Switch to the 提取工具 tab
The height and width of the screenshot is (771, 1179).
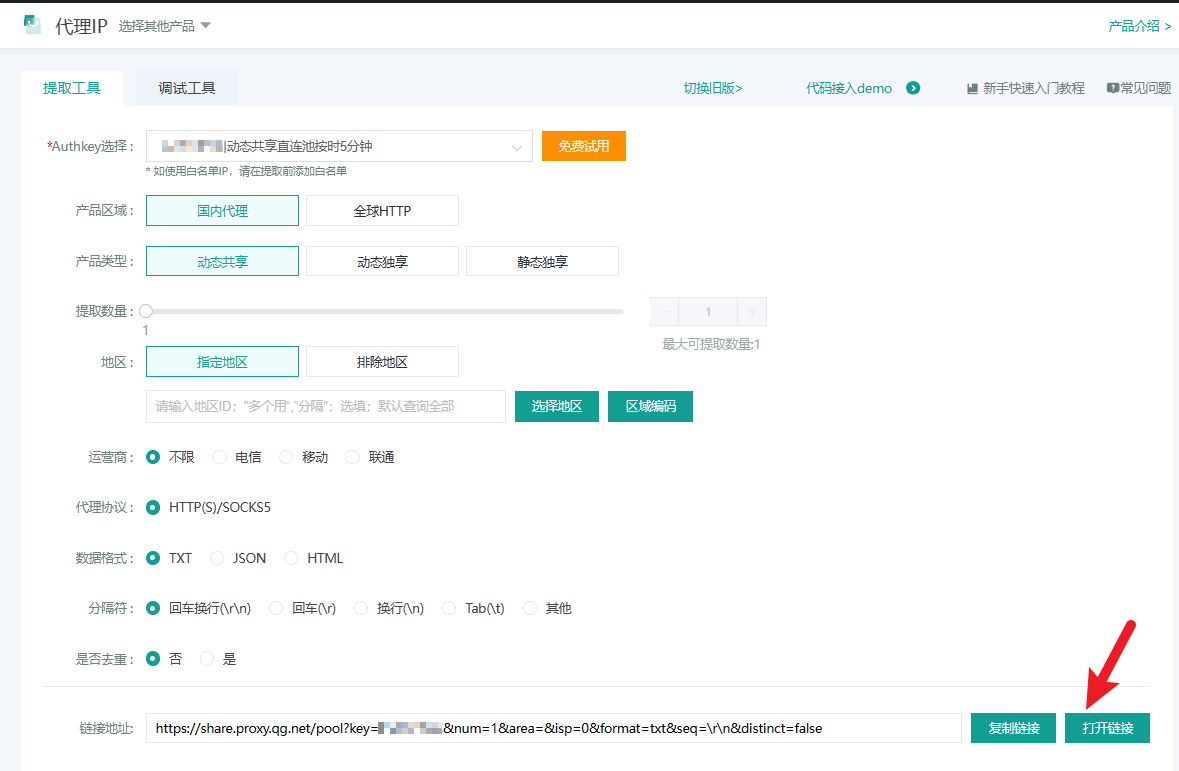(72, 88)
